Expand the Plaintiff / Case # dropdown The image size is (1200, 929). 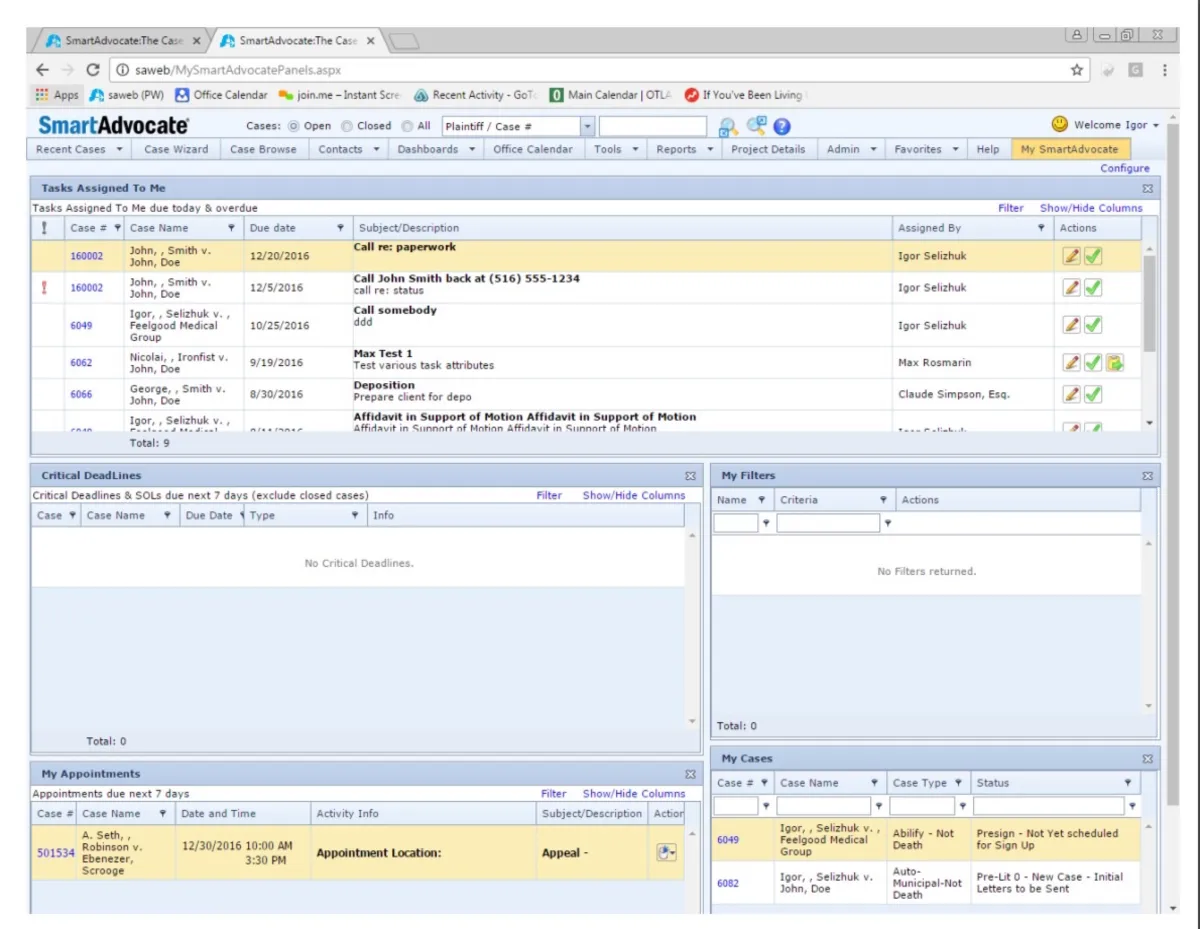click(x=587, y=127)
